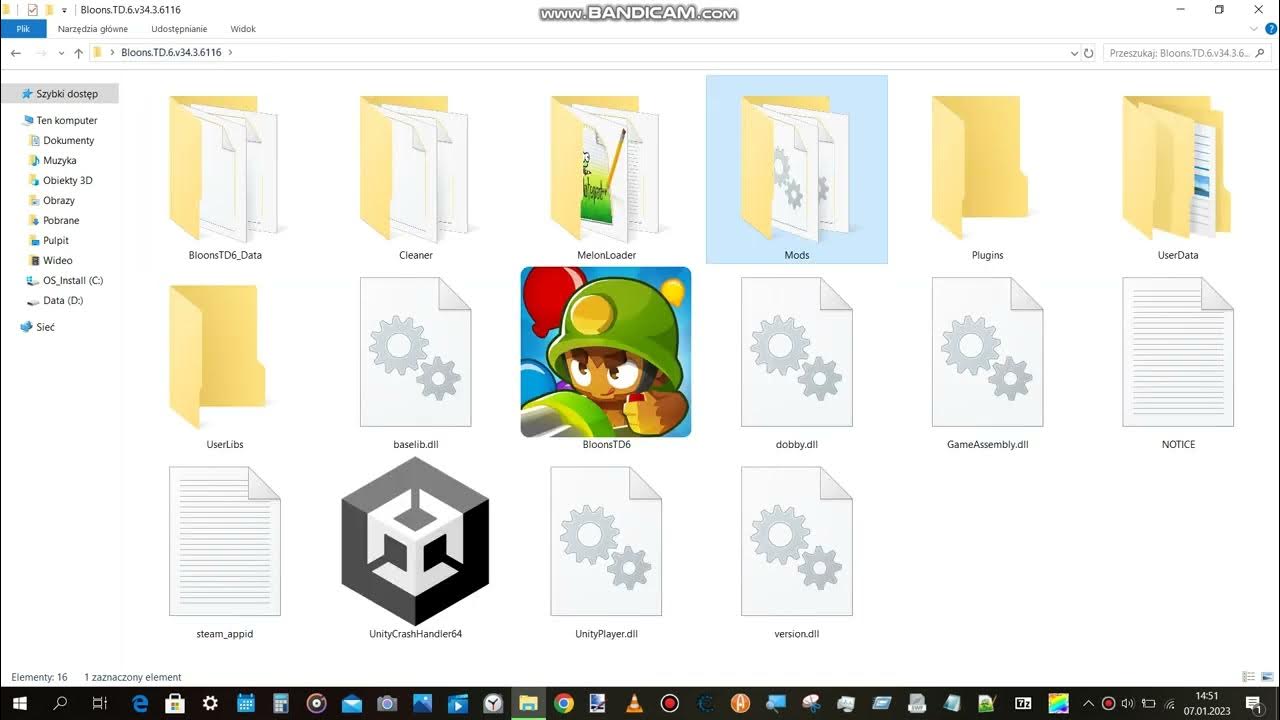
Task: Toggle the Properties checkmark in quick access toolbar
Action: click(x=32, y=9)
